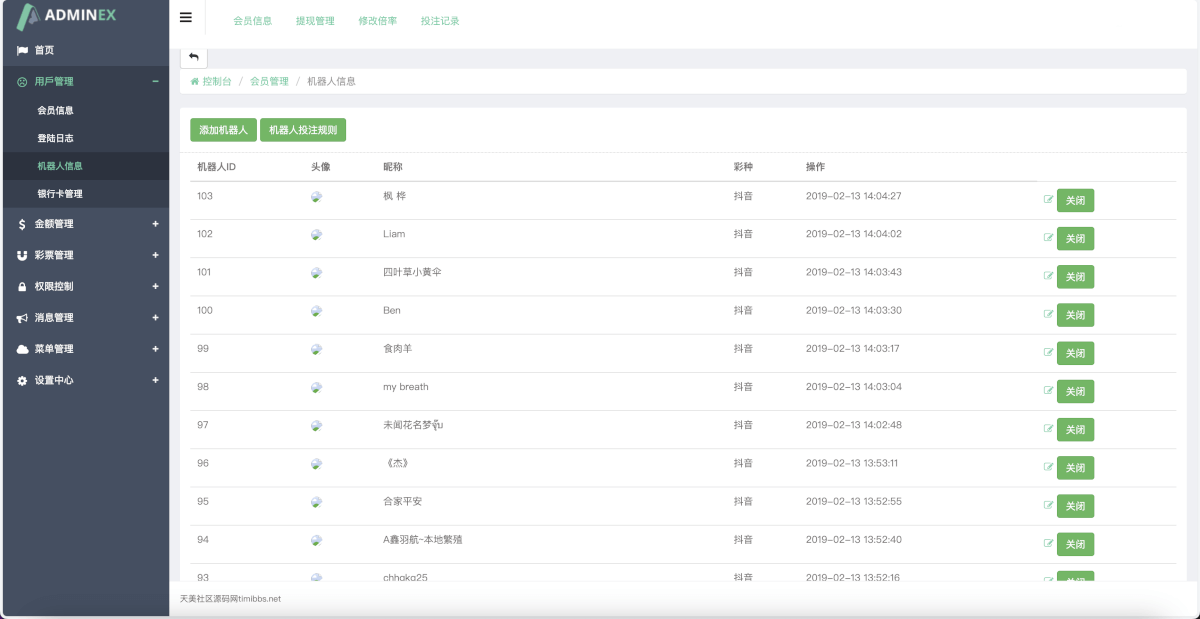Screen dimensions: 1200x619
Task: Expand the 彩票管理 sidebar menu
Action: point(85,255)
